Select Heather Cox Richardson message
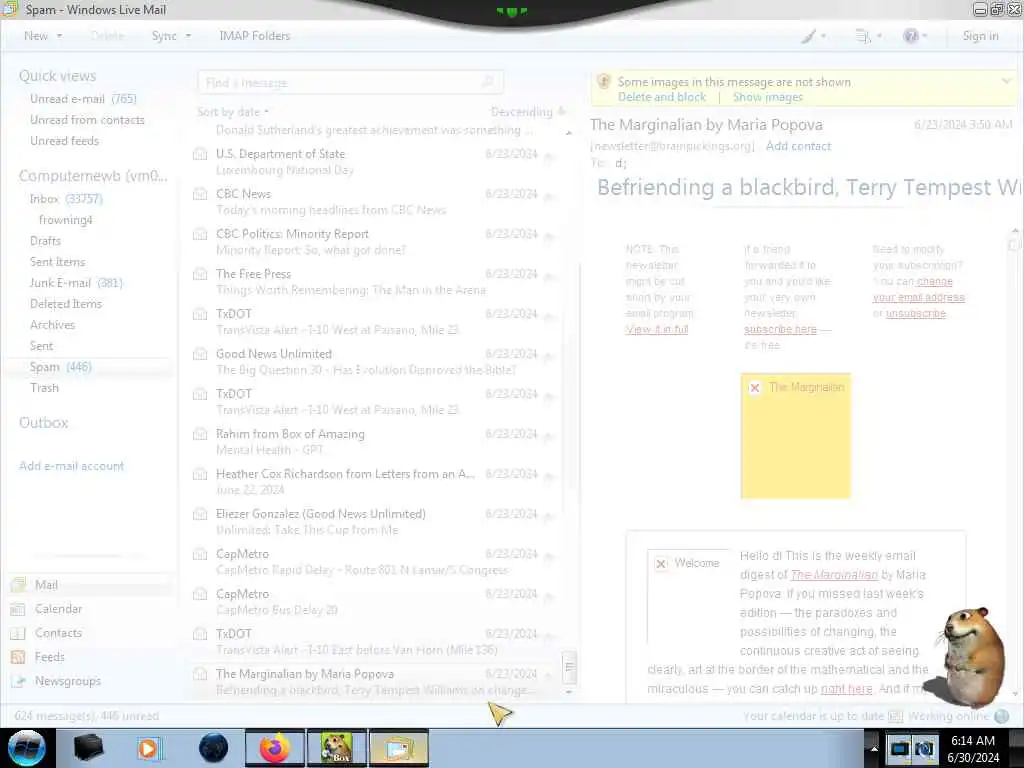The image size is (1024, 768). pyautogui.click(x=372, y=481)
